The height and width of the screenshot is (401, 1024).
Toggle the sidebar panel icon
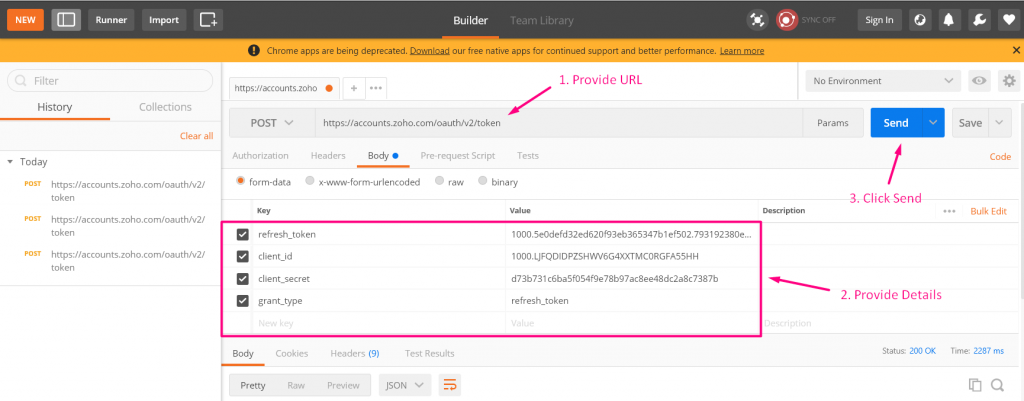point(66,20)
